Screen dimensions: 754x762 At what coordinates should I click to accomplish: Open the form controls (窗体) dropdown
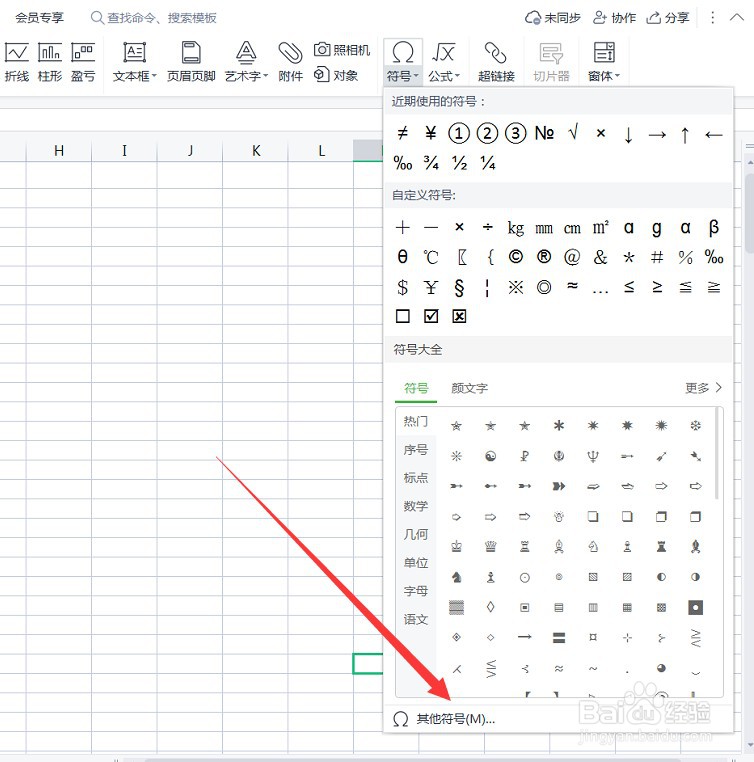point(604,62)
